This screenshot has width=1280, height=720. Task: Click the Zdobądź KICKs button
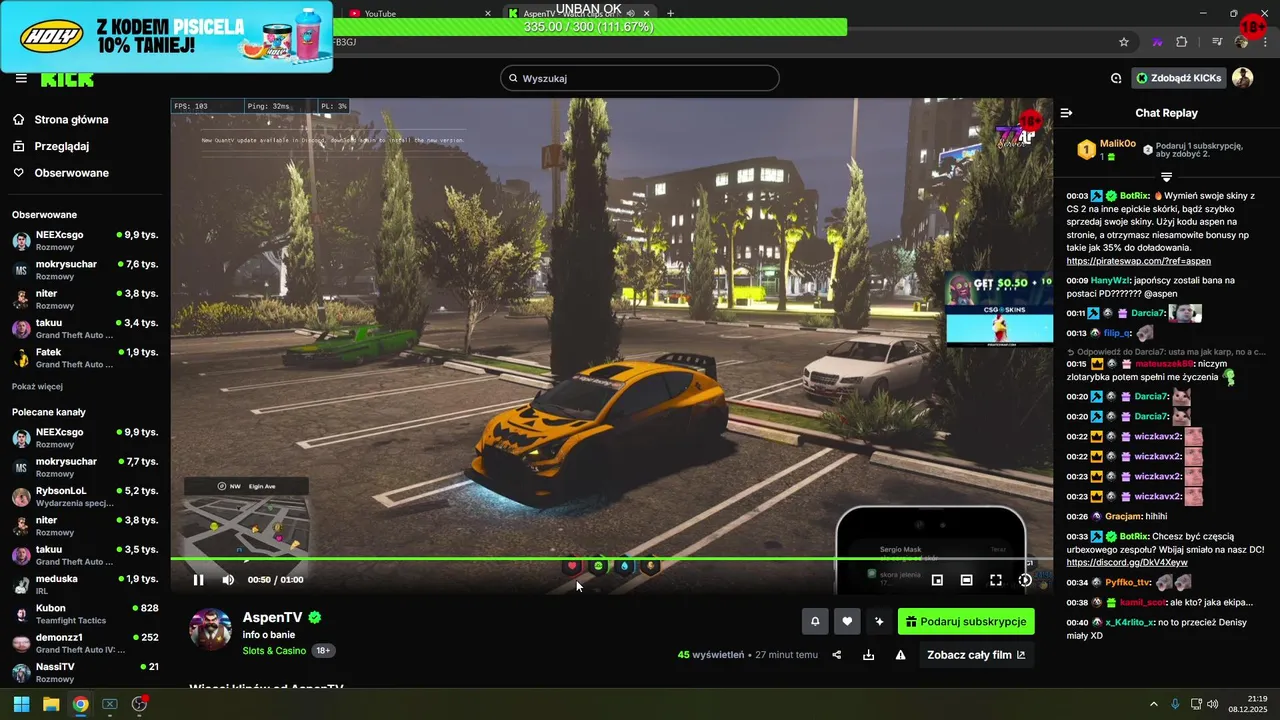[x=1178, y=78]
